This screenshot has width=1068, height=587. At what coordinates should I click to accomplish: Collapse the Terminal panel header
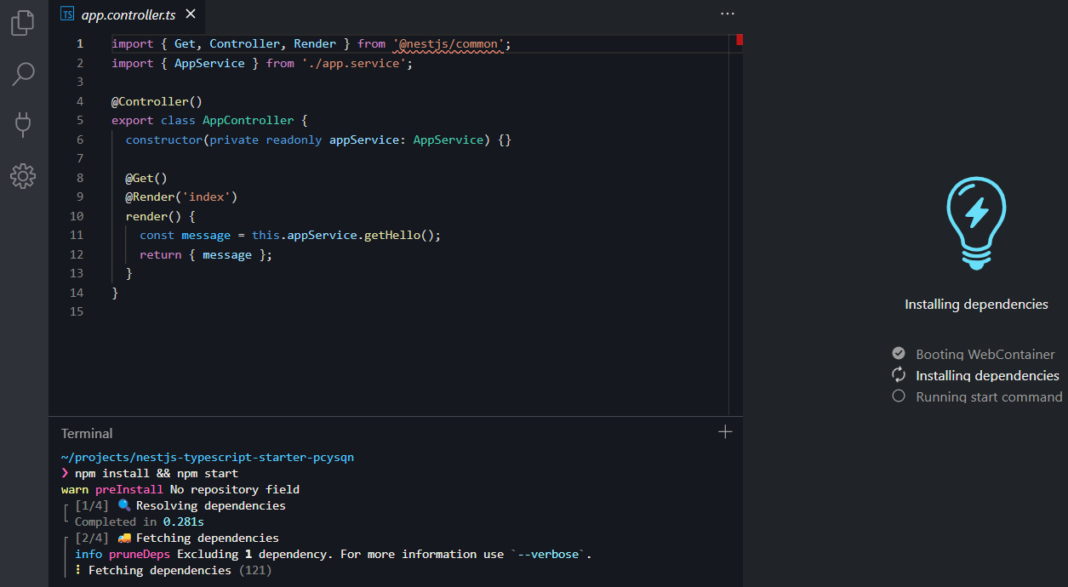coord(86,433)
